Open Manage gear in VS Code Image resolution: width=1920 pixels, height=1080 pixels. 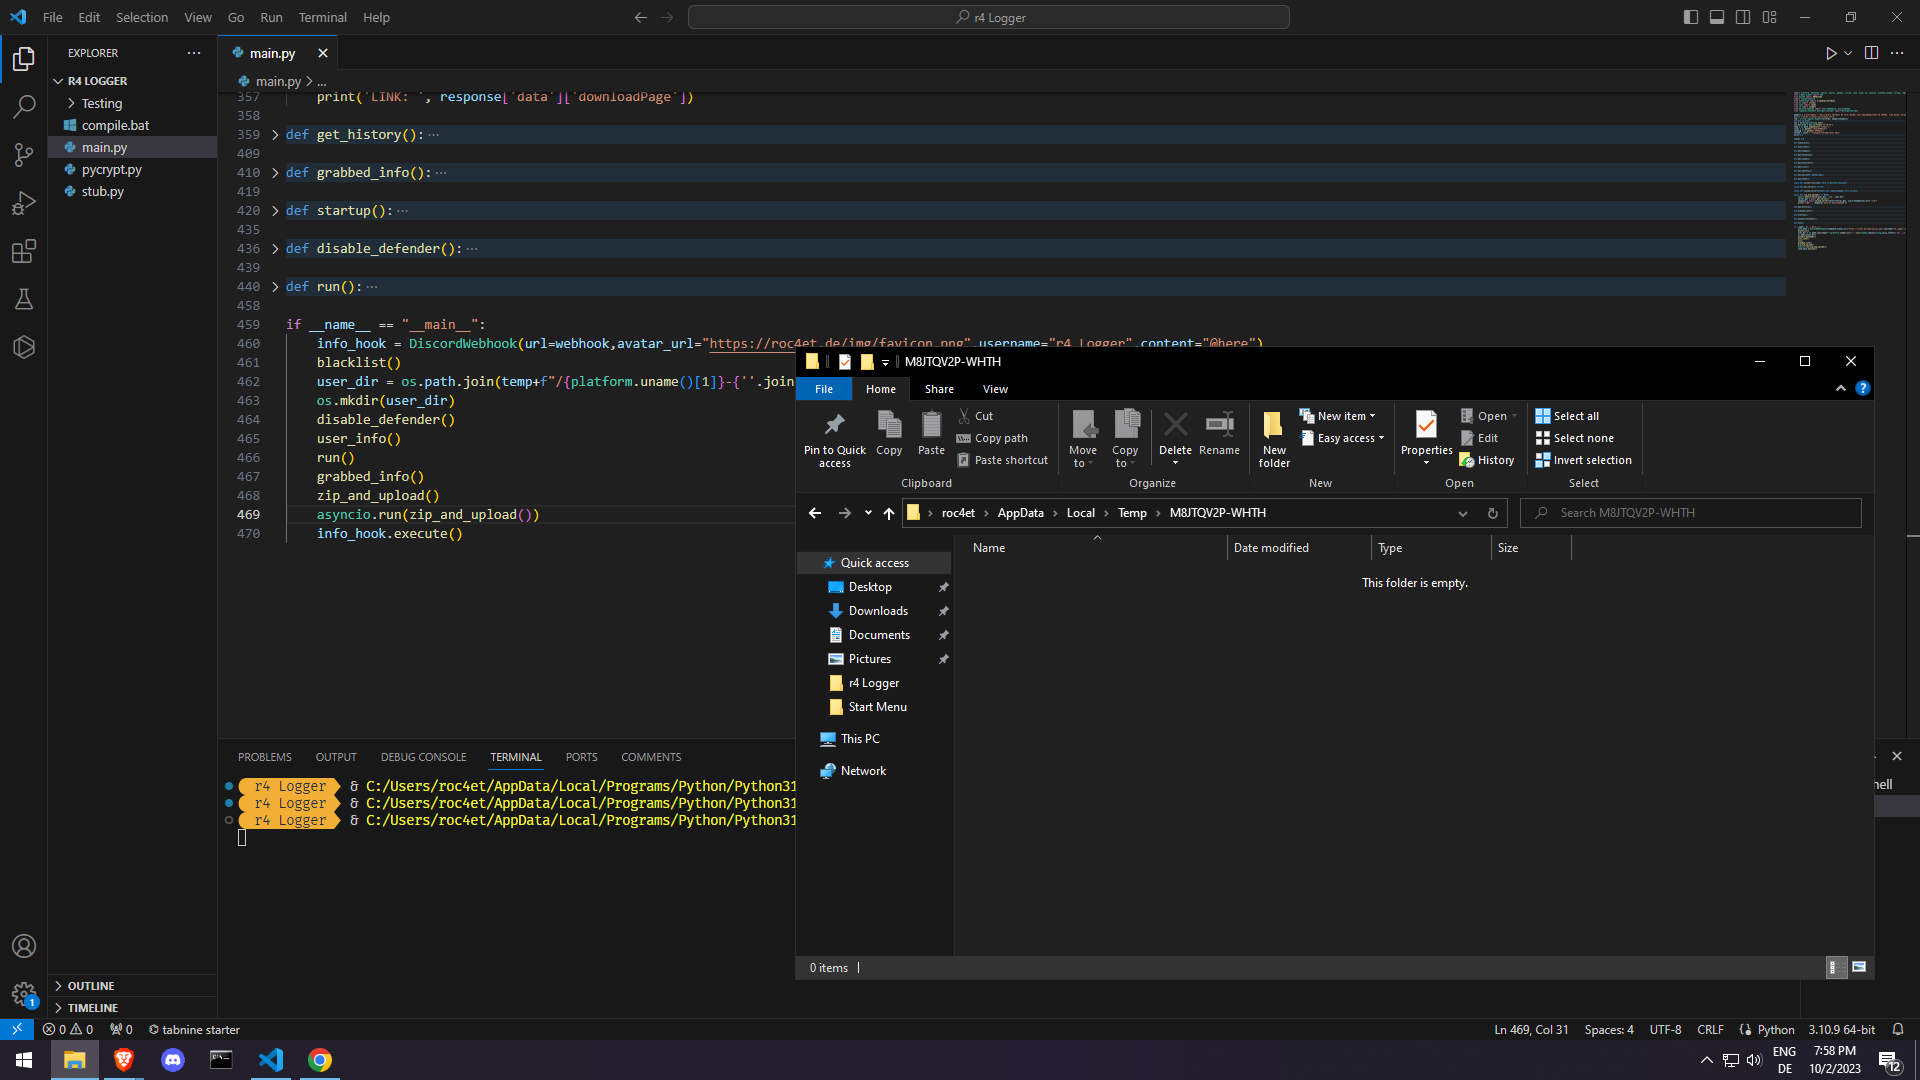[x=24, y=994]
